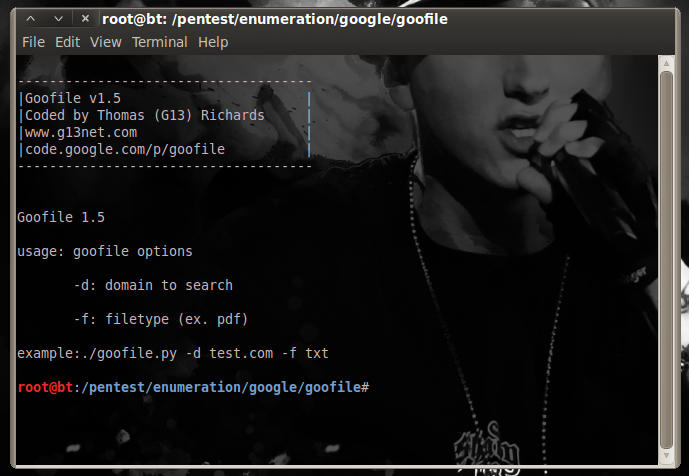Open the View menu
689x476 pixels.
pyautogui.click(x=105, y=42)
